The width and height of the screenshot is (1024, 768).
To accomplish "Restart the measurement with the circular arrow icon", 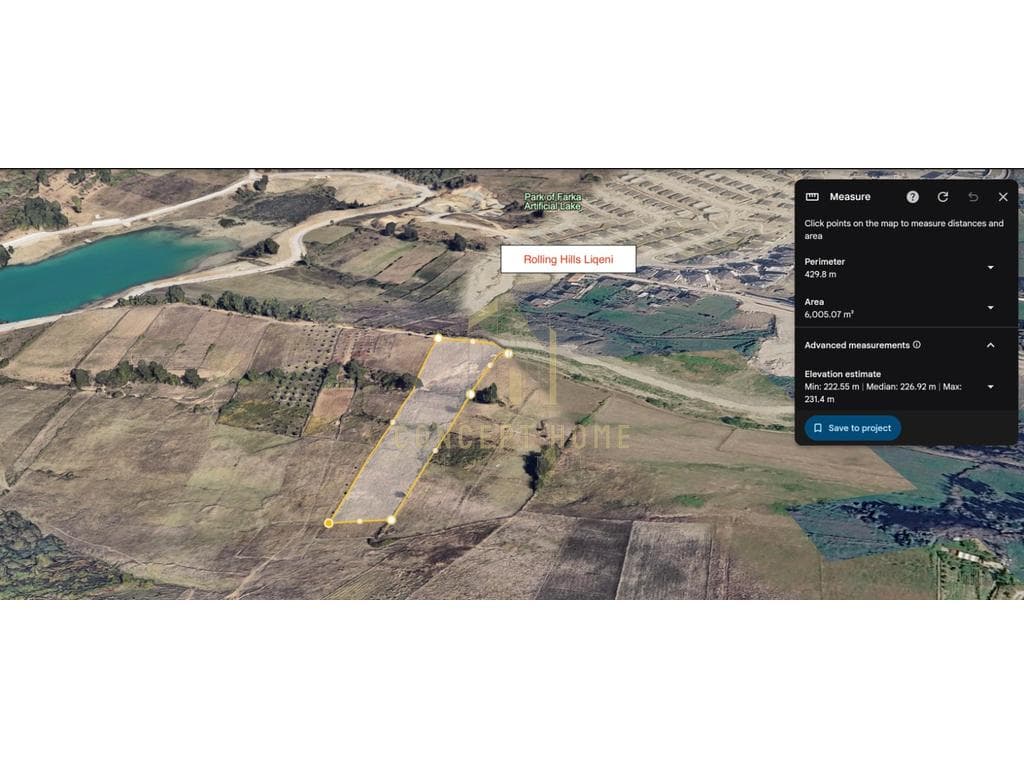I will (942, 197).
